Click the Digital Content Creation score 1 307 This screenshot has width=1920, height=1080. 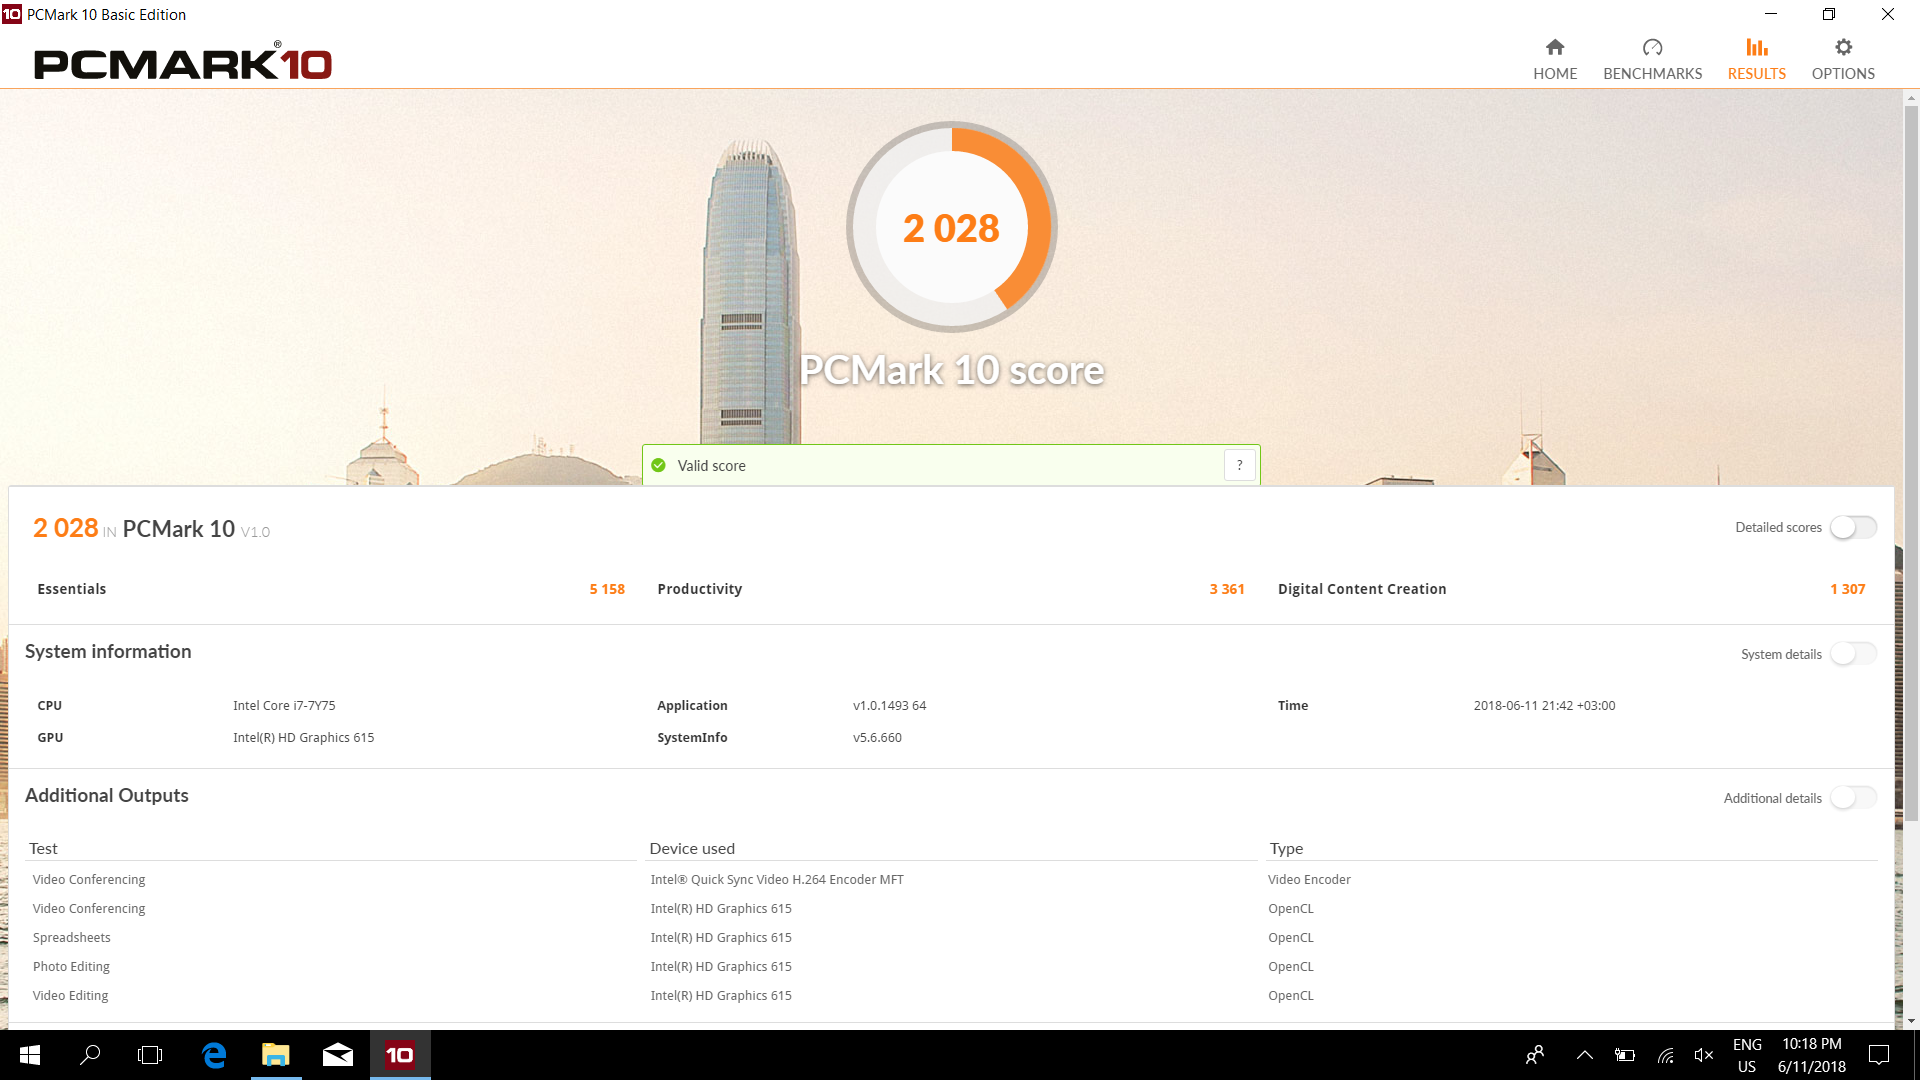1847,589
